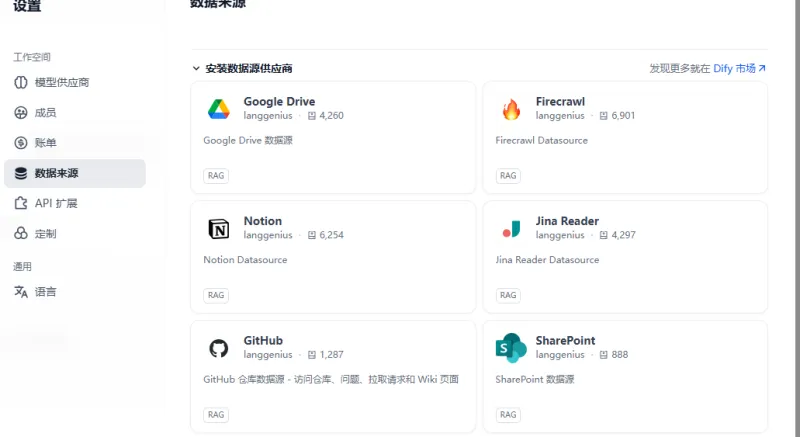800x437 pixels.
Task: Click the 通用 section label
Action: 22,267
